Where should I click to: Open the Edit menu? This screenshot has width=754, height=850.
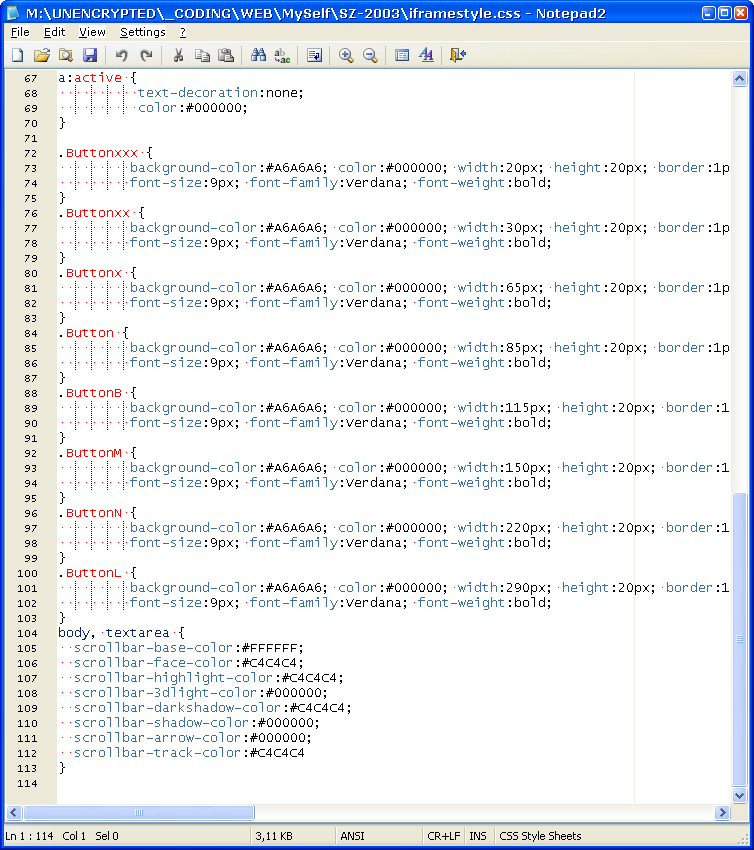[54, 33]
